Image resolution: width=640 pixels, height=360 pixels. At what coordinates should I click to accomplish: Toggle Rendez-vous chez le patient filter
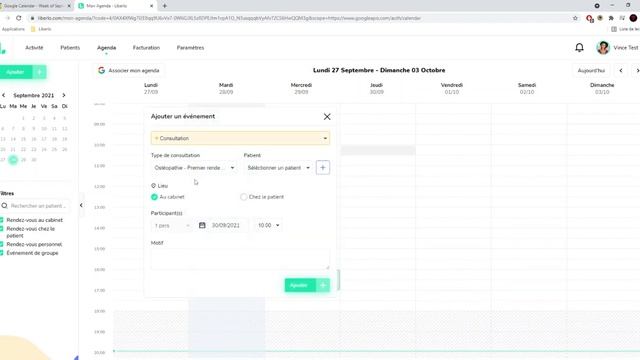2,229
